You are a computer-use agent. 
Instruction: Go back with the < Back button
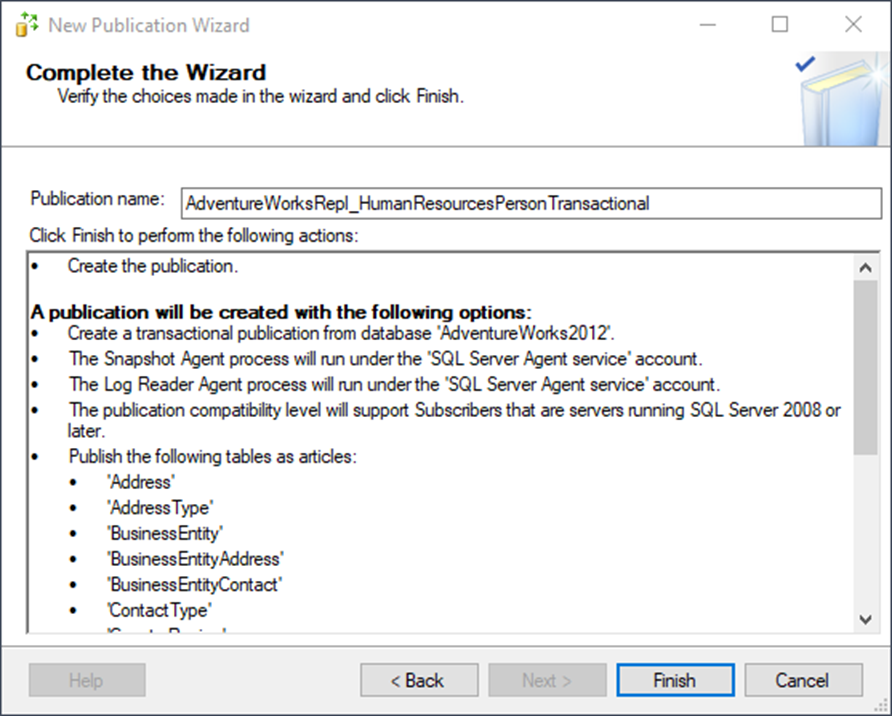(419, 680)
